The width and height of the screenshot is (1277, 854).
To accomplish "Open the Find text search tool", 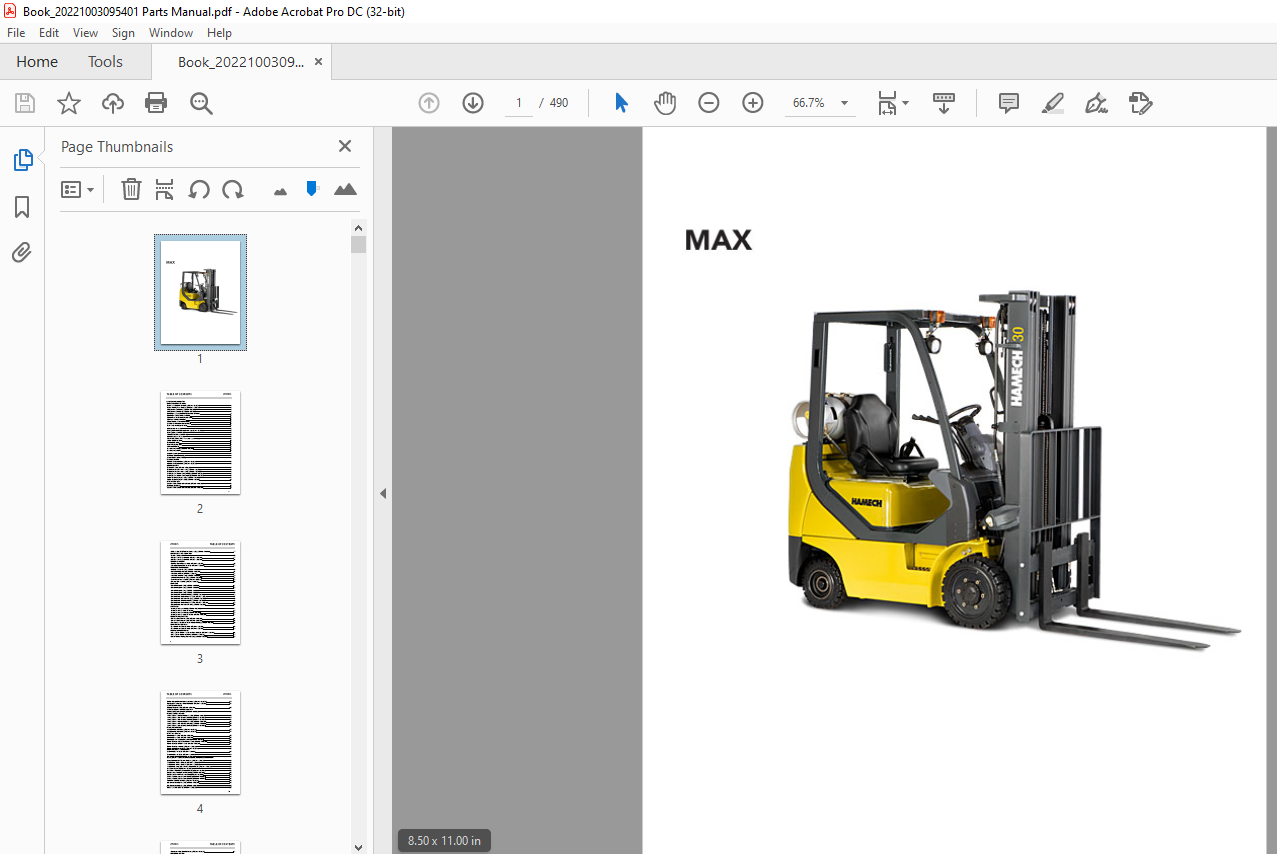I will click(201, 103).
